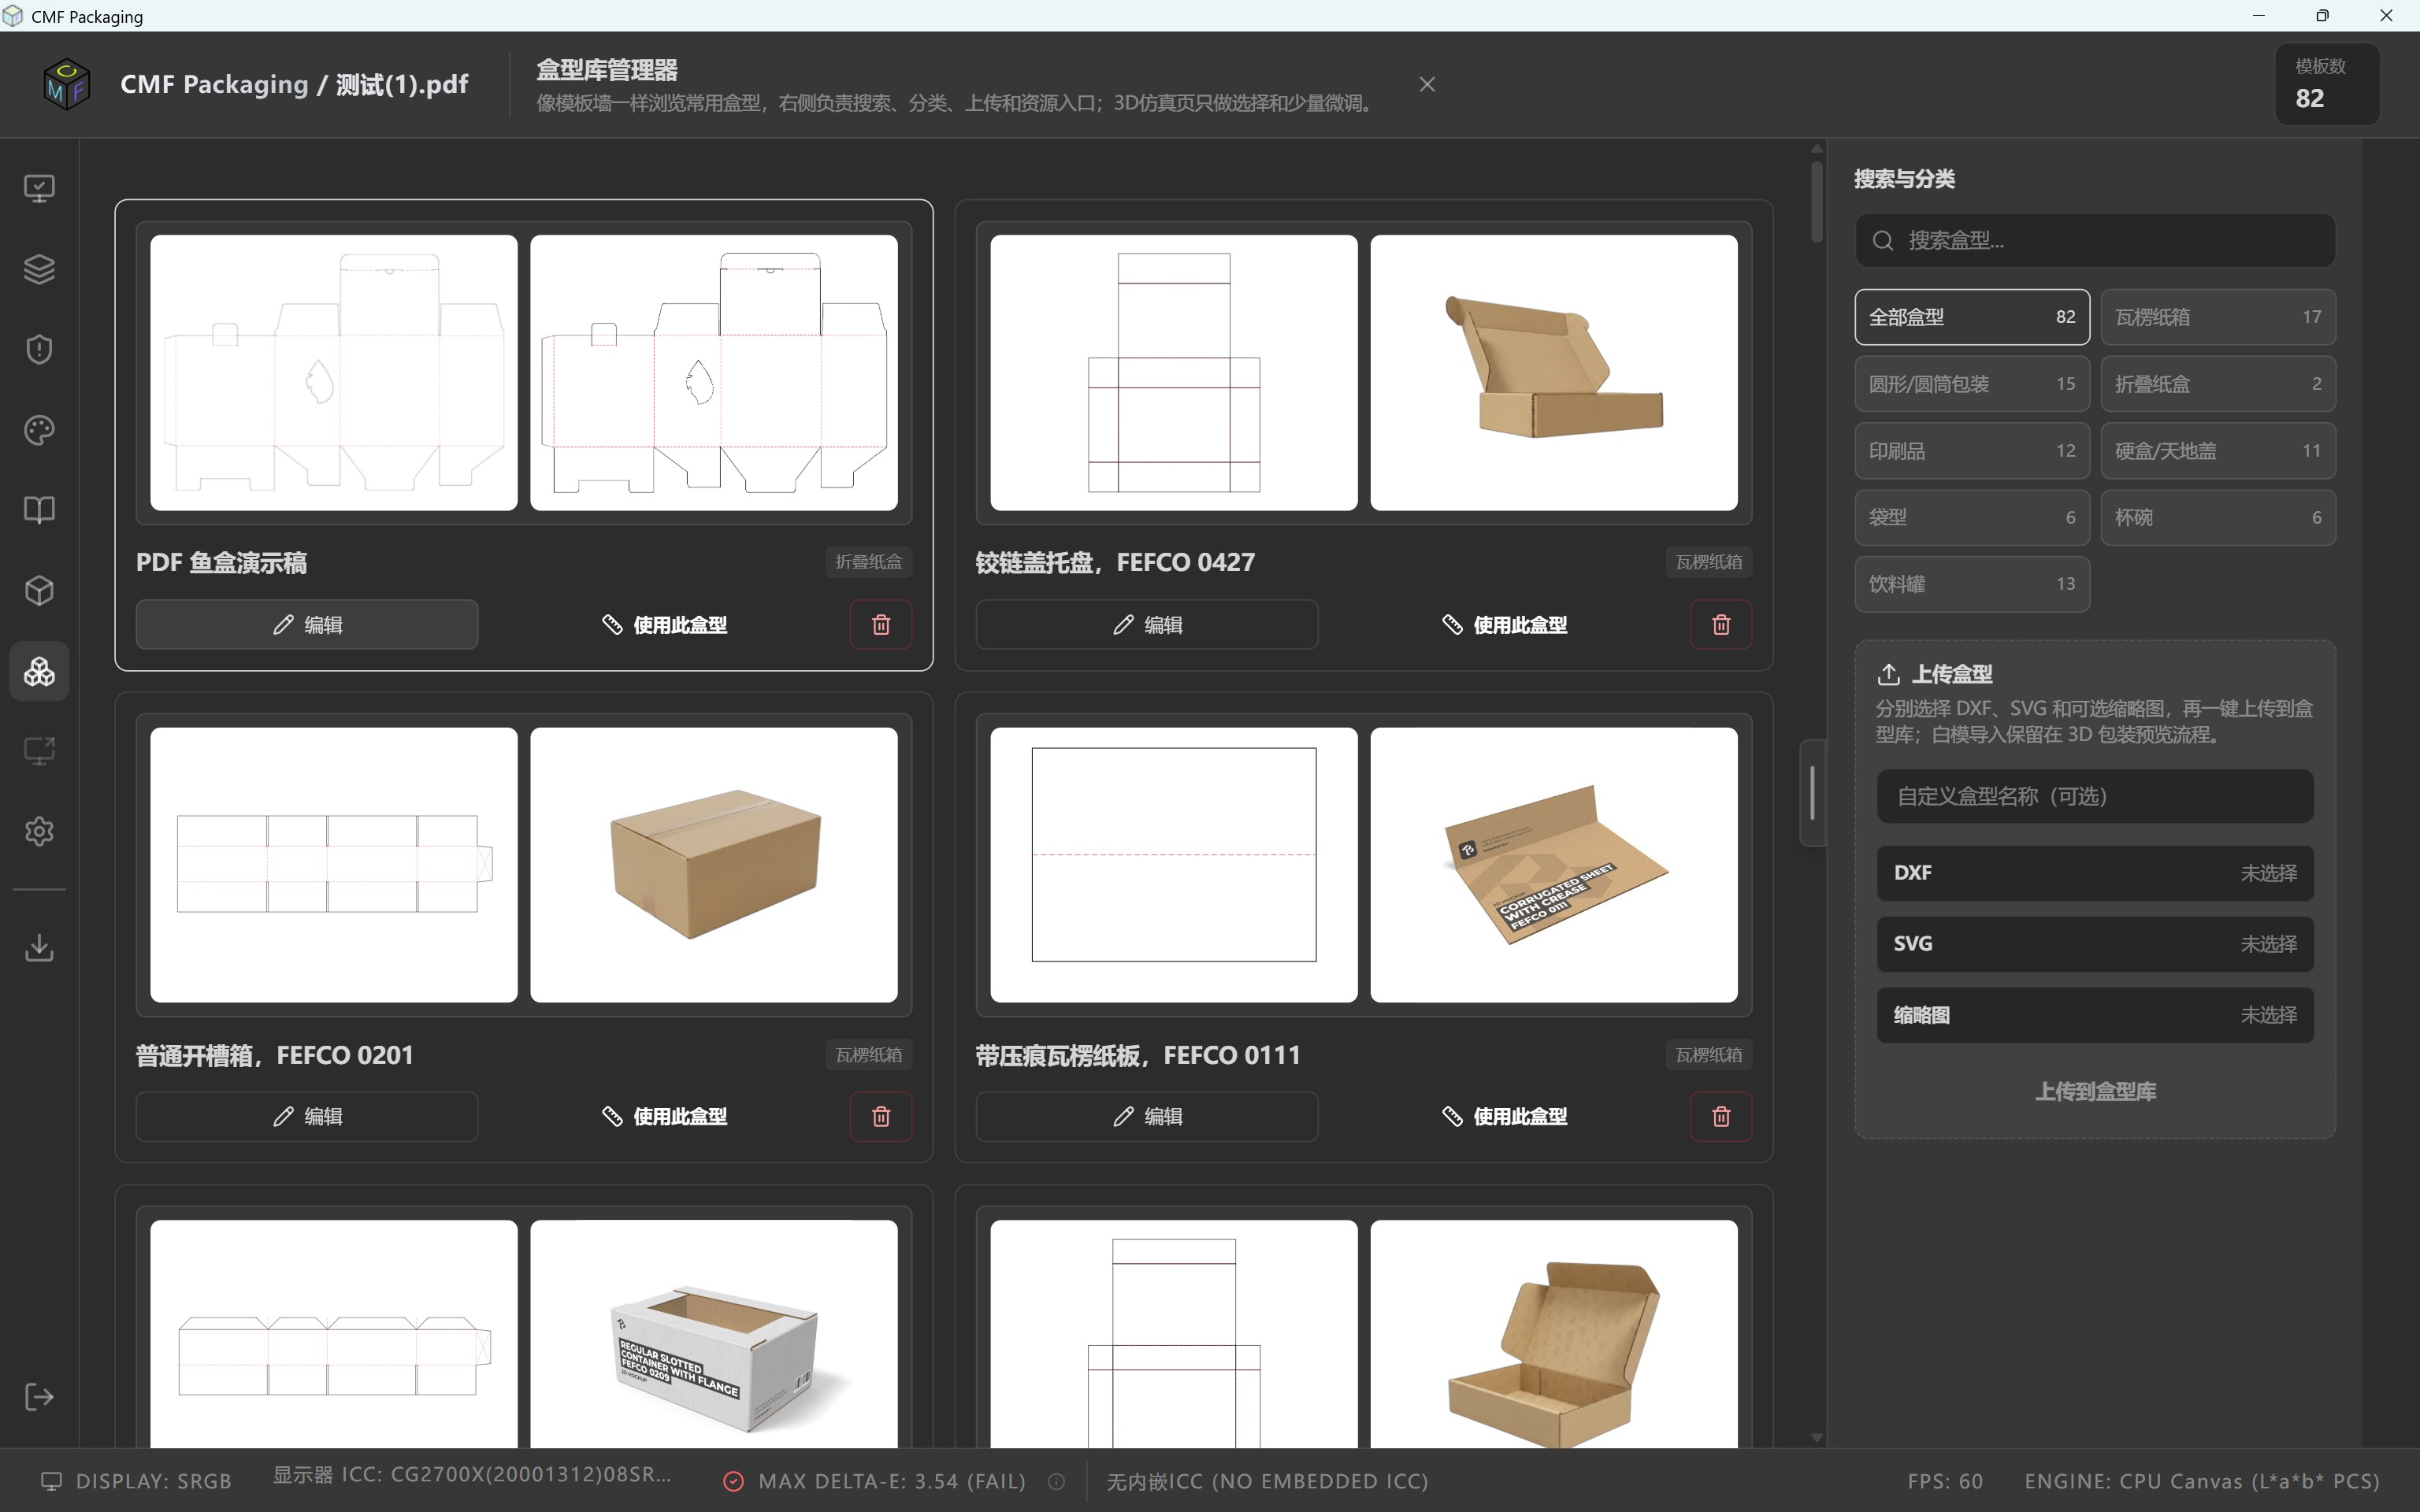This screenshot has height=1512, width=2420.
Task: Click the download sidebar icon
Action: 39,947
